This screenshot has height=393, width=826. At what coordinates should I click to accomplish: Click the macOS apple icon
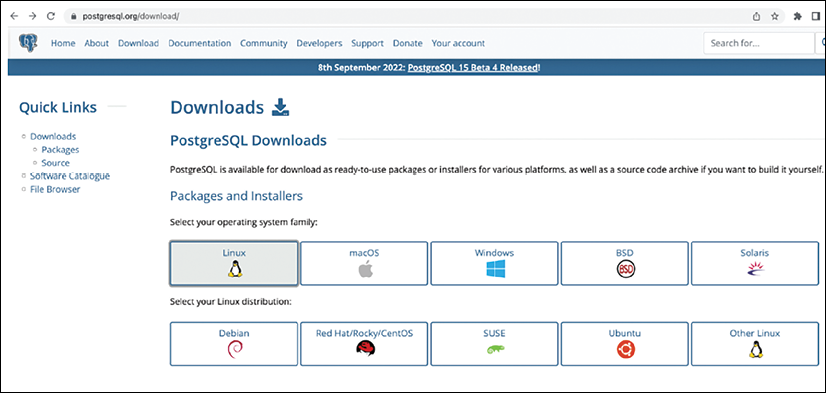pos(365,270)
